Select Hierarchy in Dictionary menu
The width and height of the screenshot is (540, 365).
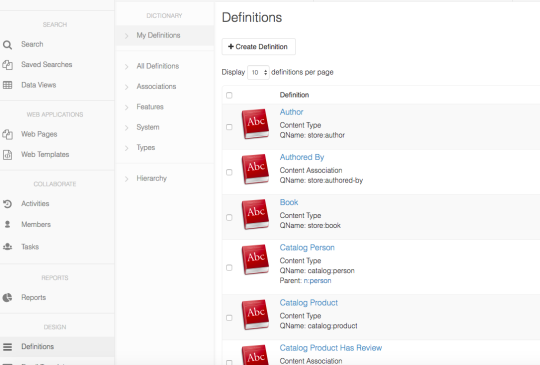click(152, 178)
